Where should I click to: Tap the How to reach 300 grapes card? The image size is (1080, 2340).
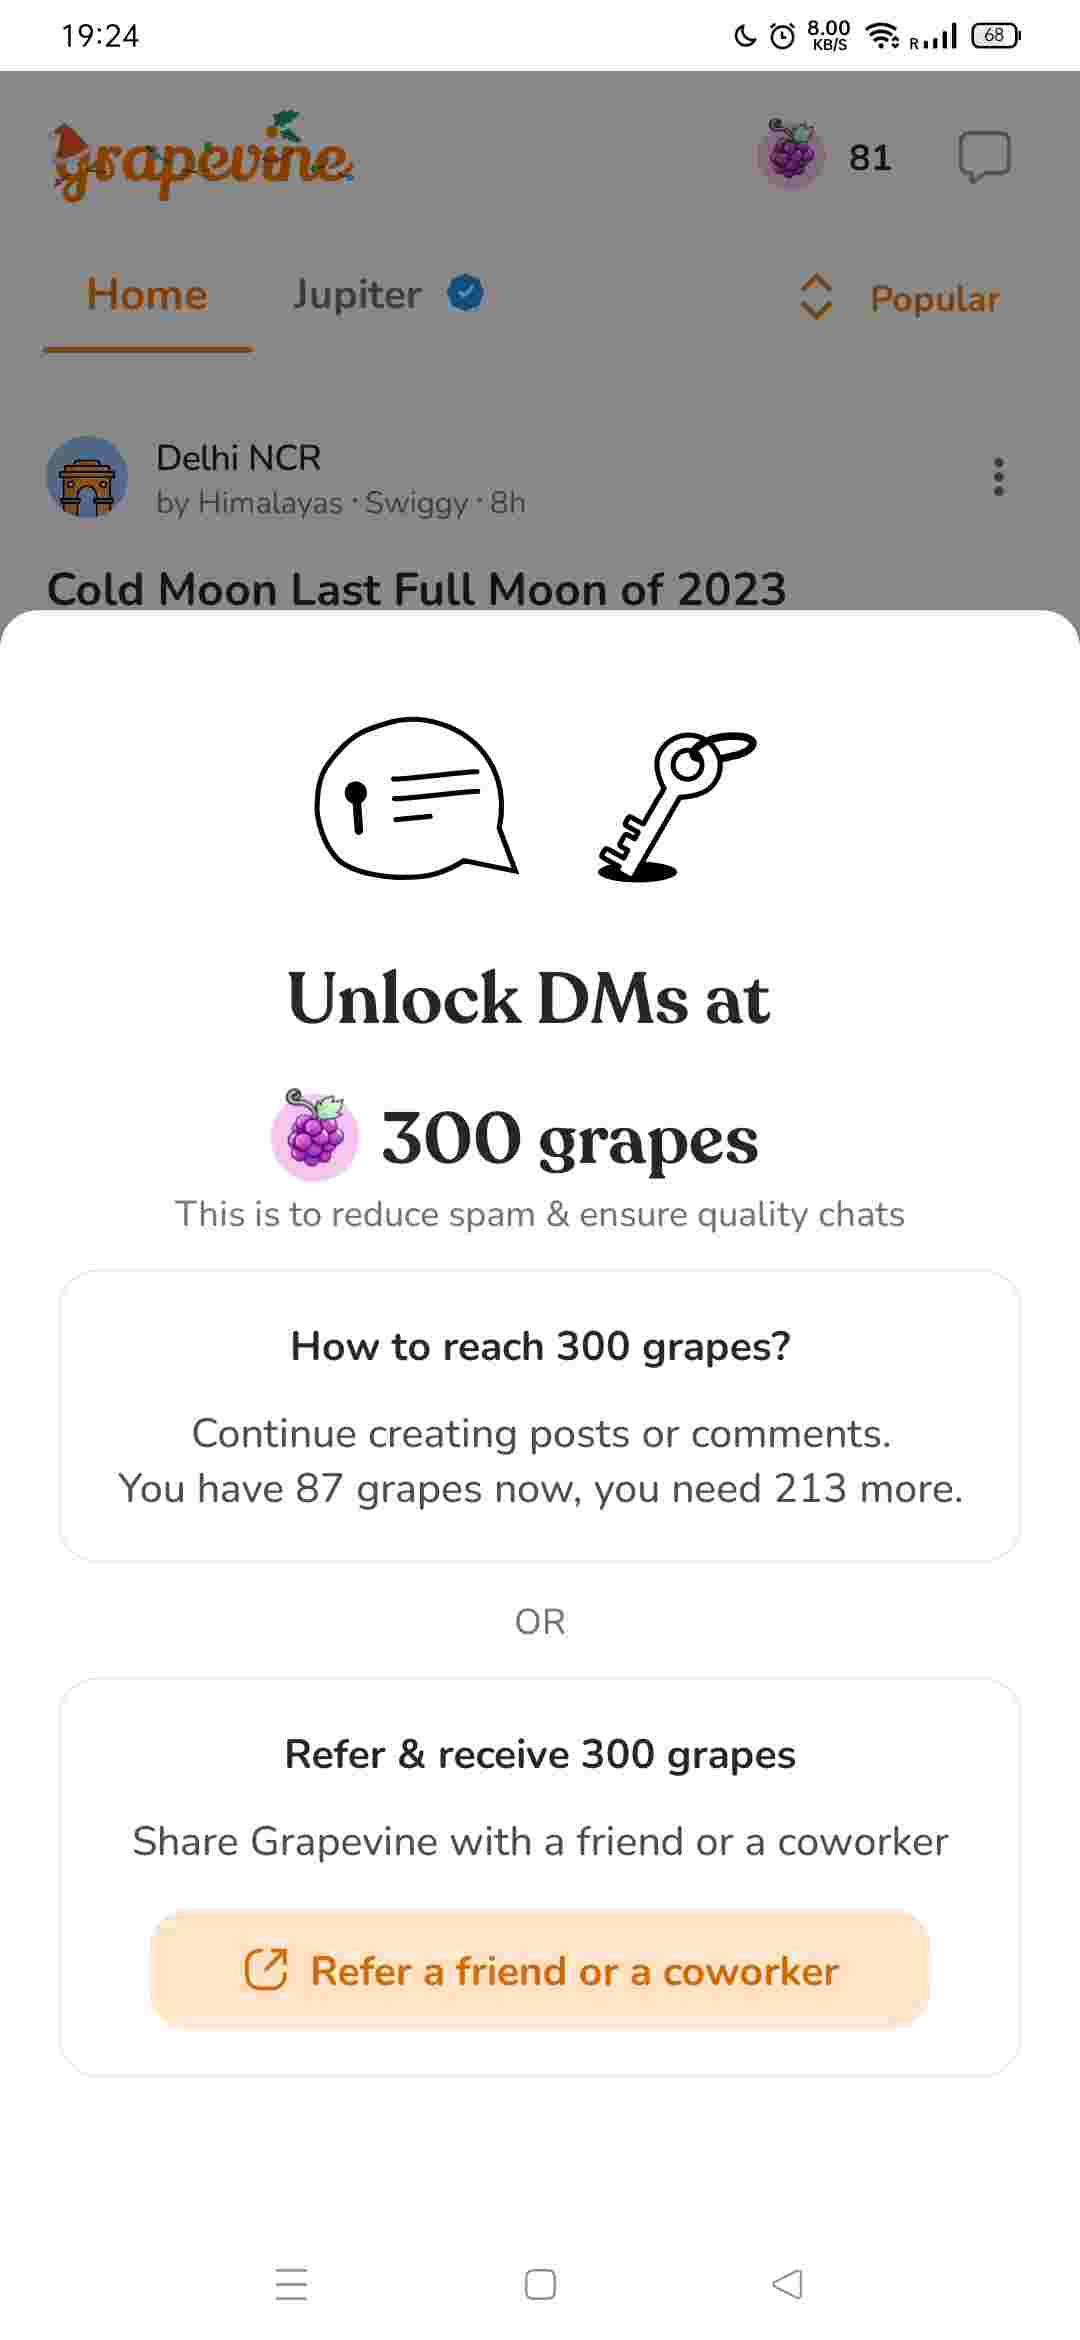tap(540, 1415)
